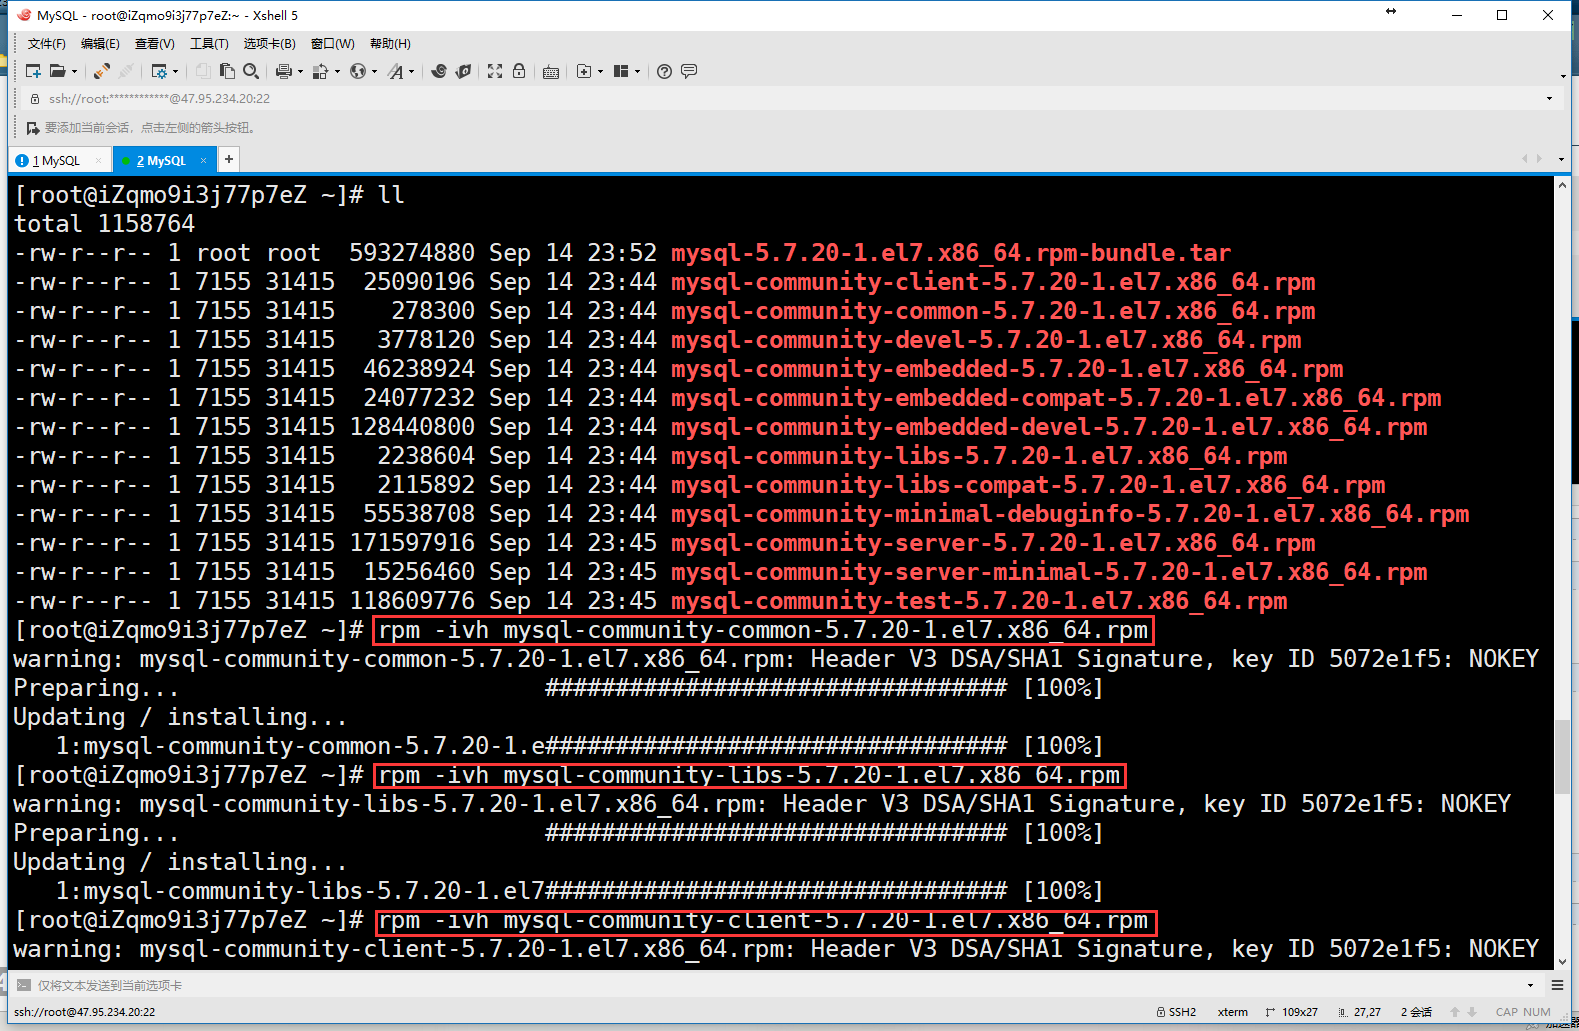The width and height of the screenshot is (1579, 1031).
Task: Switch to the 1 MySQL tab
Action: click(x=60, y=160)
